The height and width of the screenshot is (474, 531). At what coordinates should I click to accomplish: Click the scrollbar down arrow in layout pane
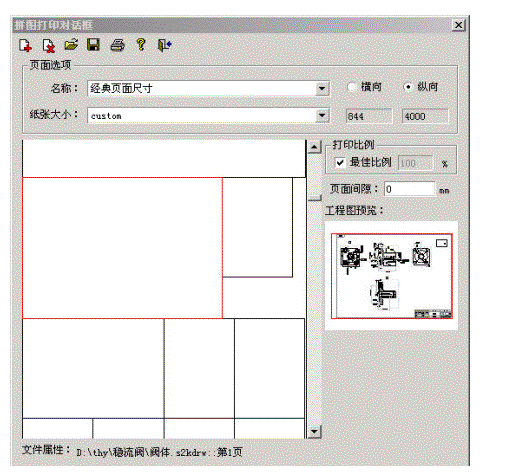tap(314, 432)
